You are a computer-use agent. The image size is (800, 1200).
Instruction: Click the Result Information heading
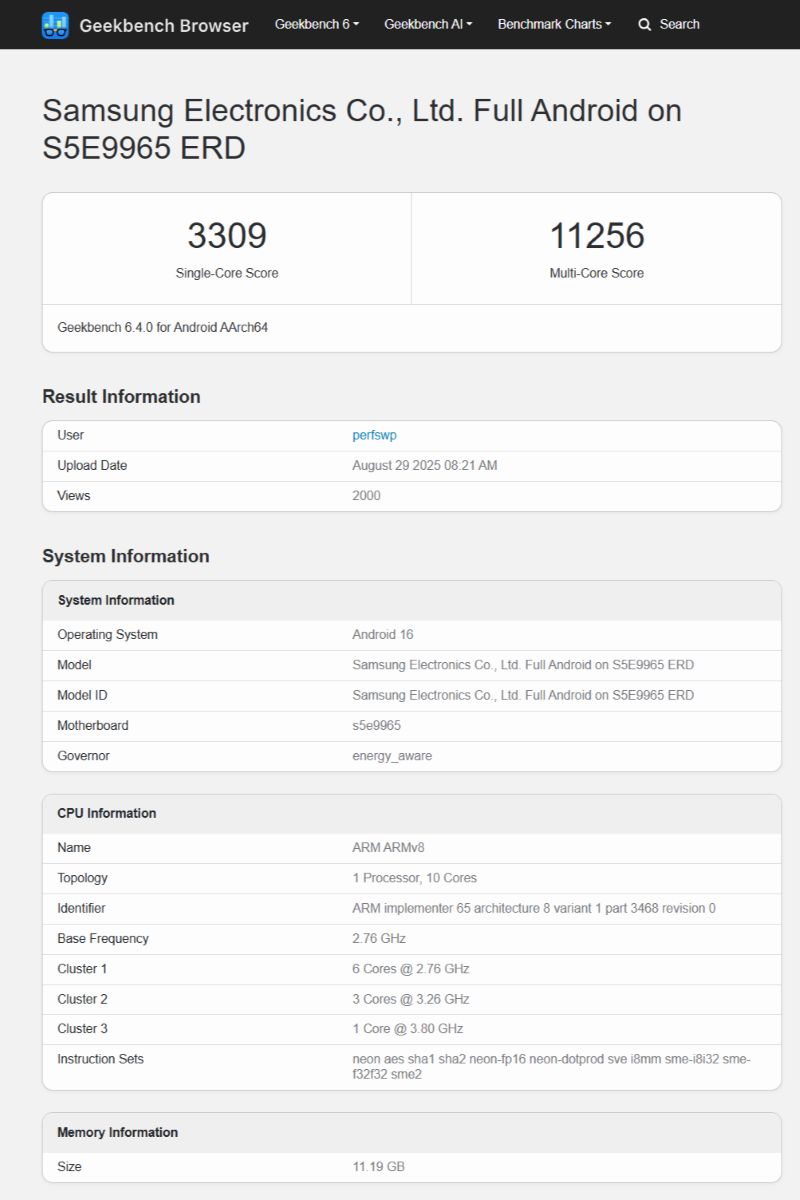[x=121, y=397]
